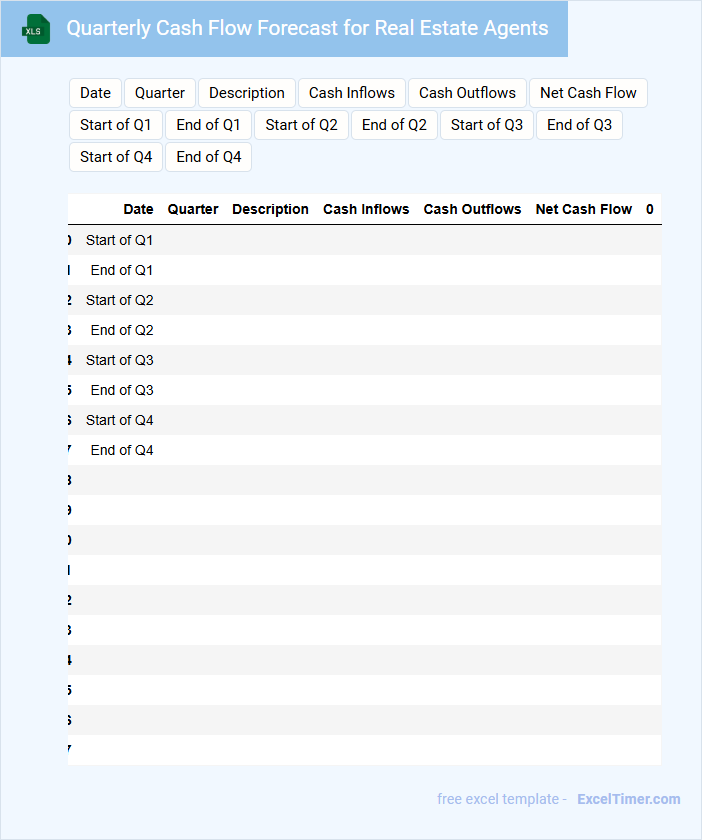Select the Quarter tag button
This screenshot has width=702, height=840.
click(x=160, y=93)
